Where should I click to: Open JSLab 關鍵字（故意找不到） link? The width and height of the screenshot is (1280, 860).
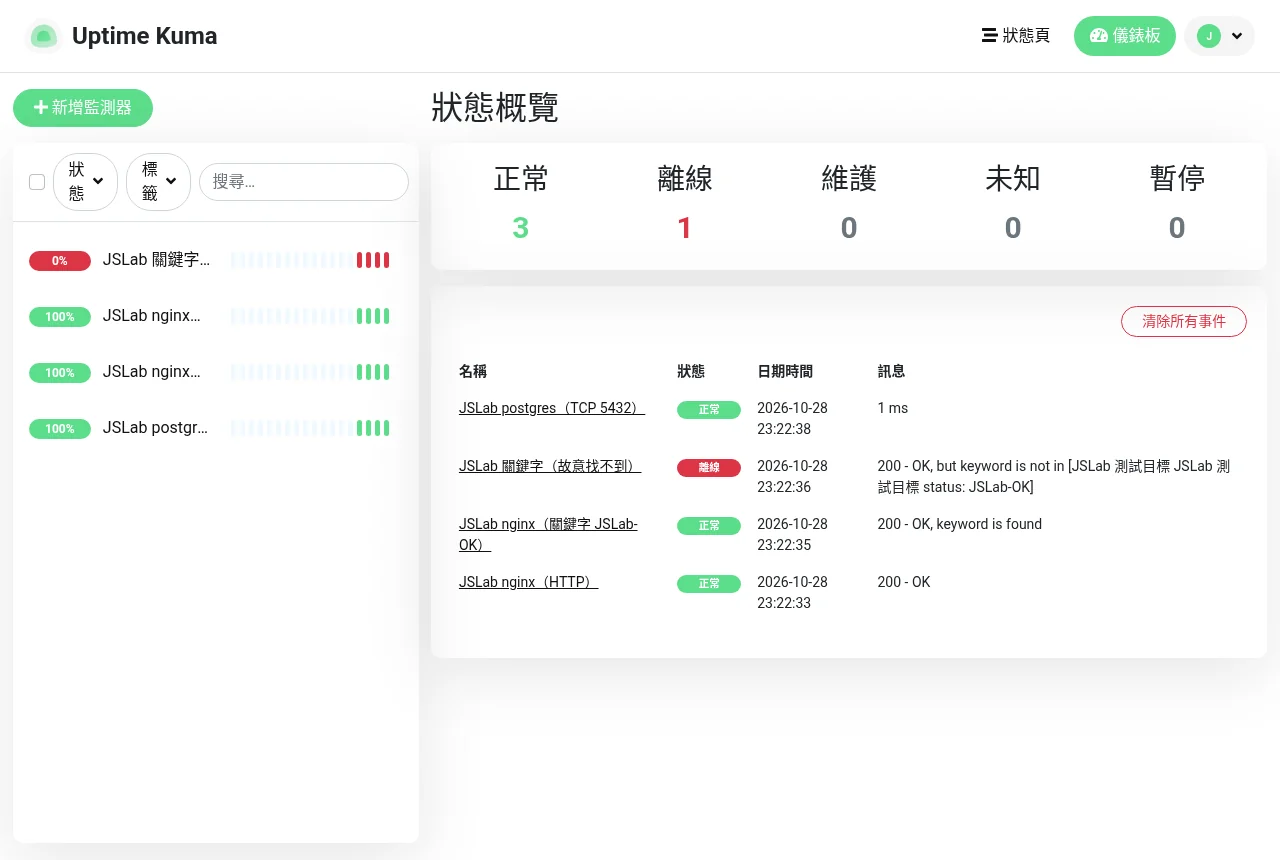tap(550, 466)
